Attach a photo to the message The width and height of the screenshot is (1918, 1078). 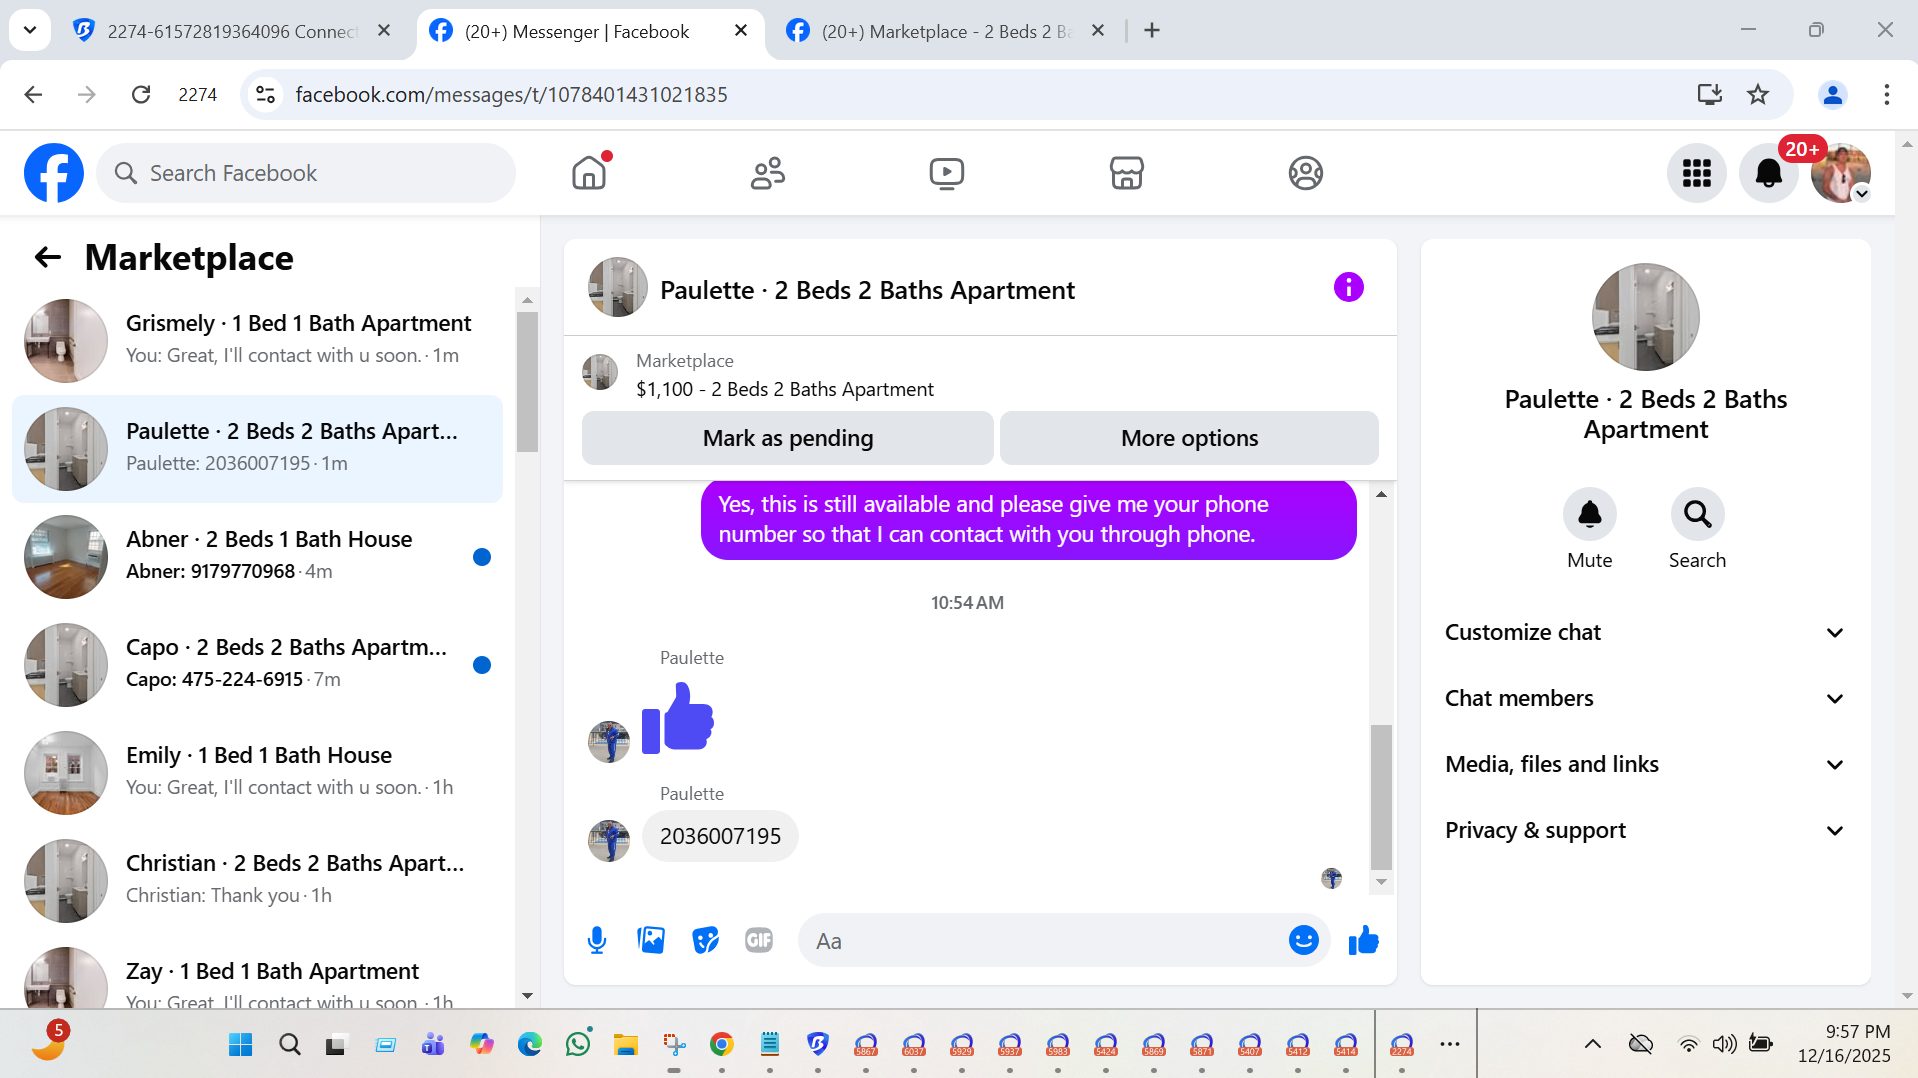click(x=651, y=940)
